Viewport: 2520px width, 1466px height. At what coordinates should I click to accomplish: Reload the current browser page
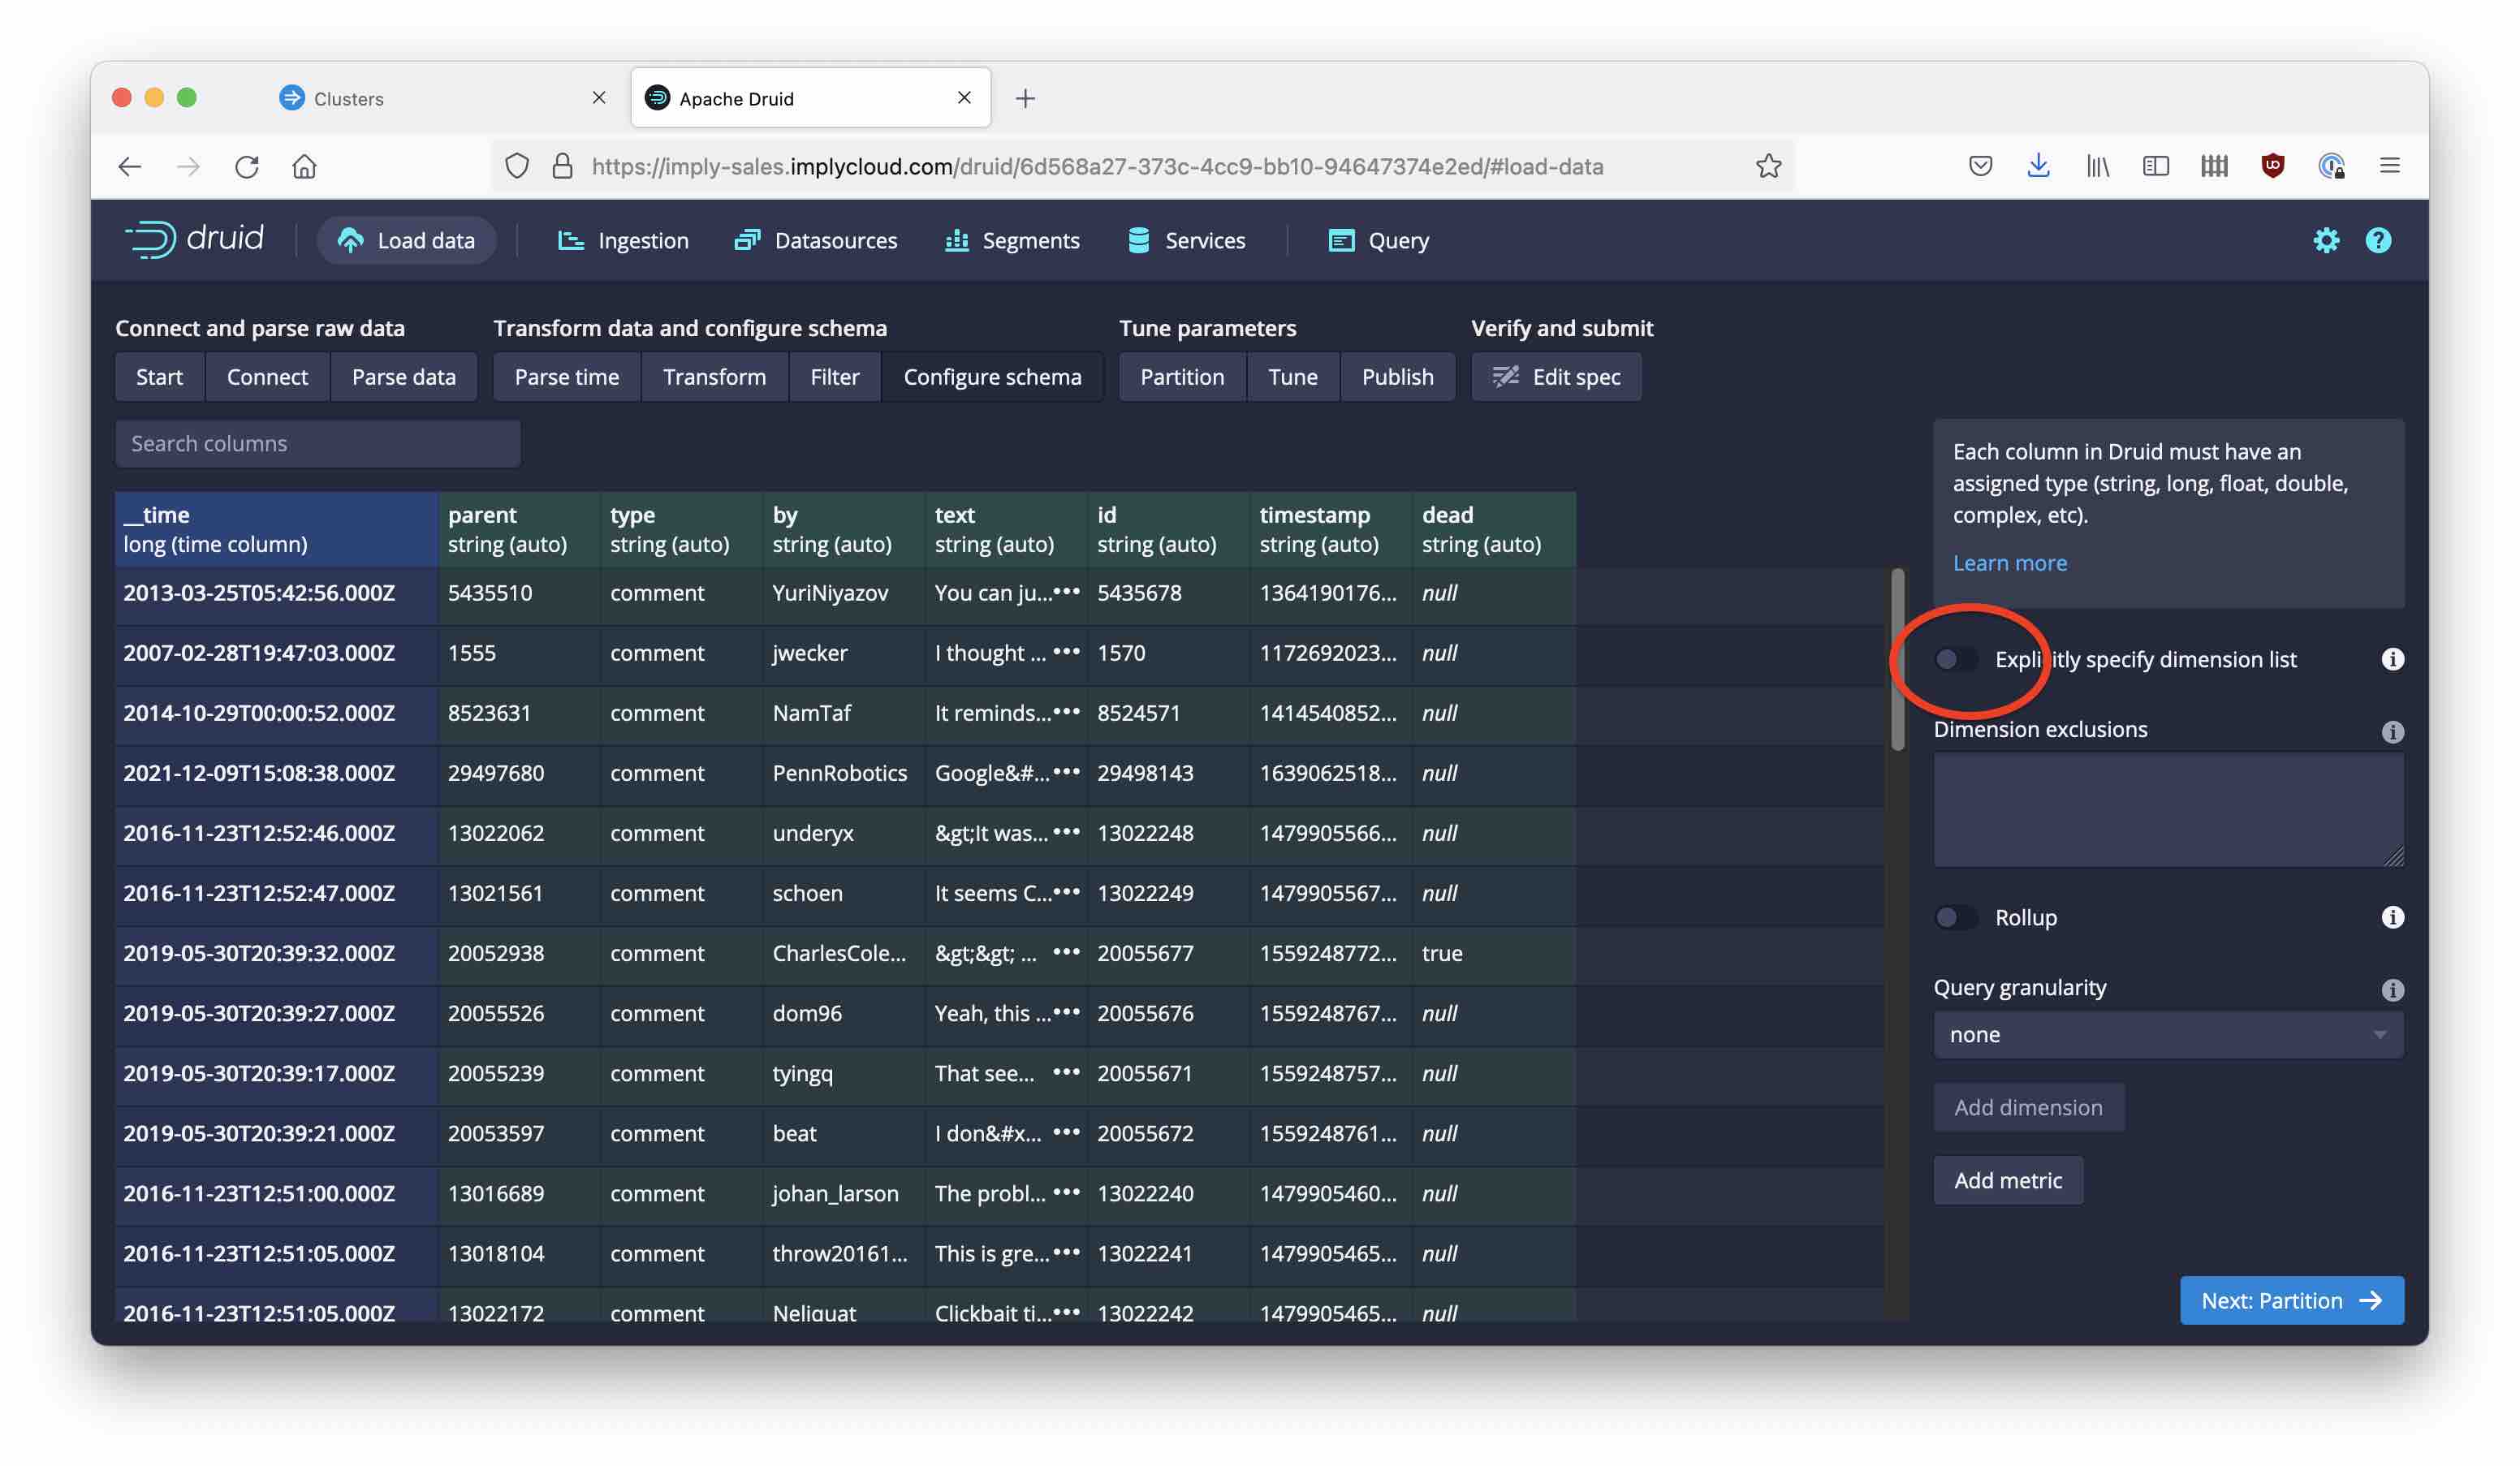pos(246,166)
